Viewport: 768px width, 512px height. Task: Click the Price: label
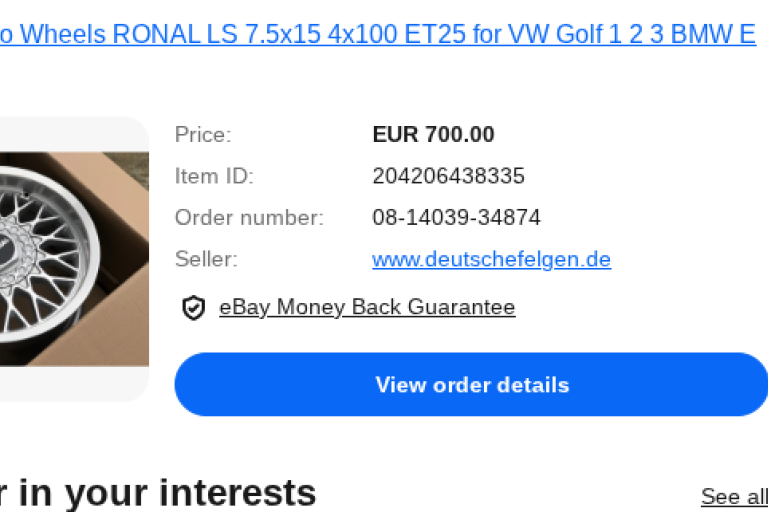(x=203, y=135)
